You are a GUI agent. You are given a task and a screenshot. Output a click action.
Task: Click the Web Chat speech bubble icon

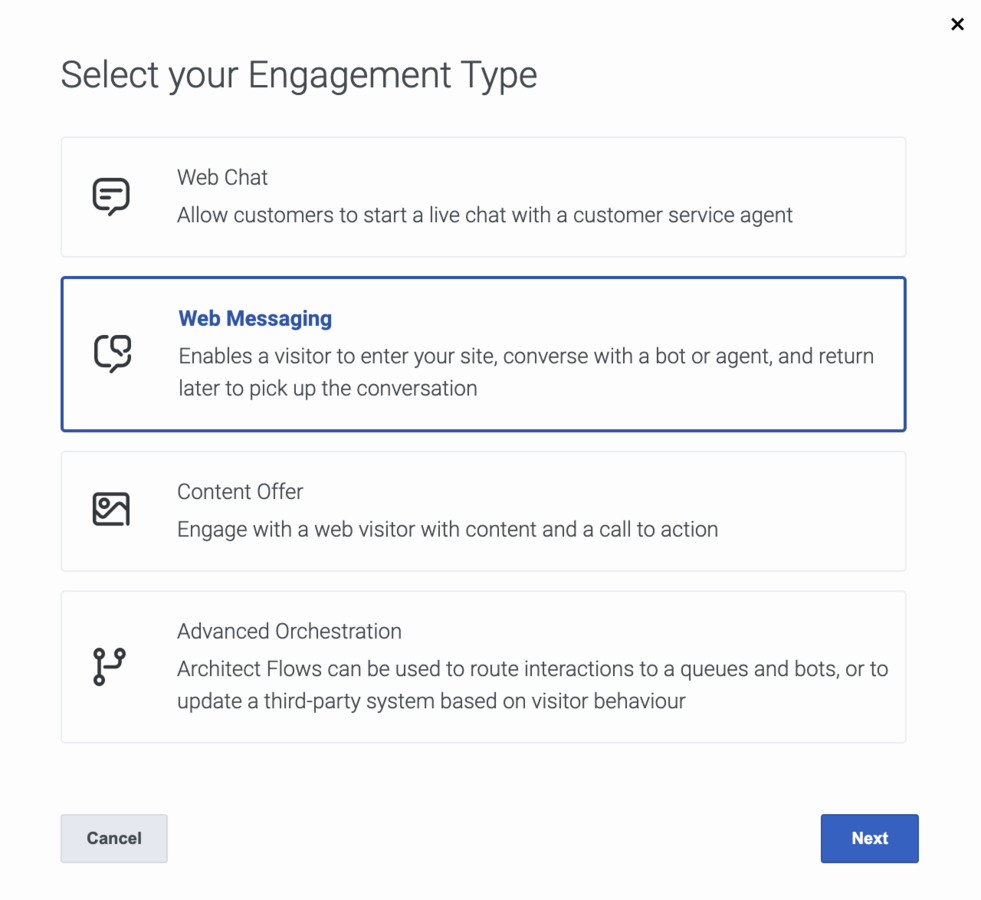point(111,196)
